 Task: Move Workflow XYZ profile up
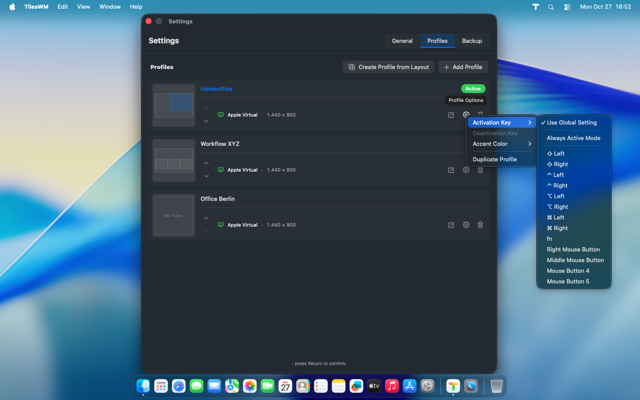(x=206, y=163)
